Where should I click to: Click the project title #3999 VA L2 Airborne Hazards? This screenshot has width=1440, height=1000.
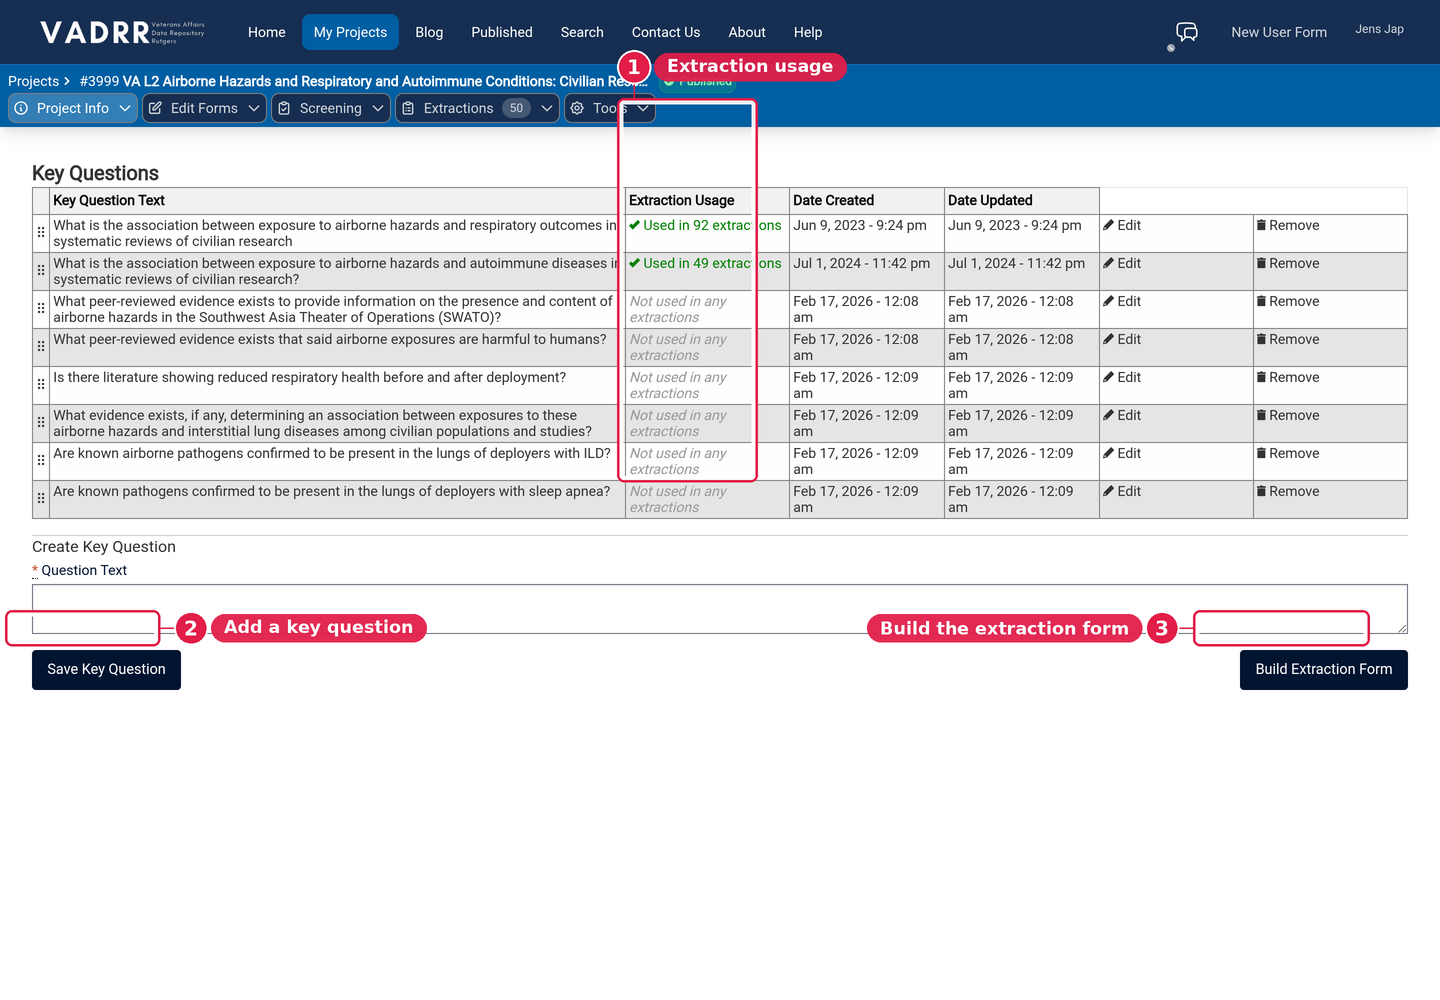tap(364, 81)
